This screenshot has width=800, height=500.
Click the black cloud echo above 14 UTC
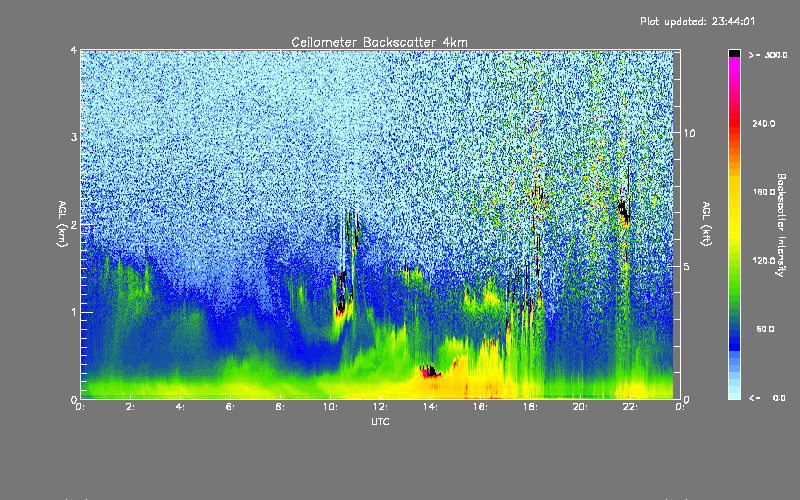click(431, 371)
